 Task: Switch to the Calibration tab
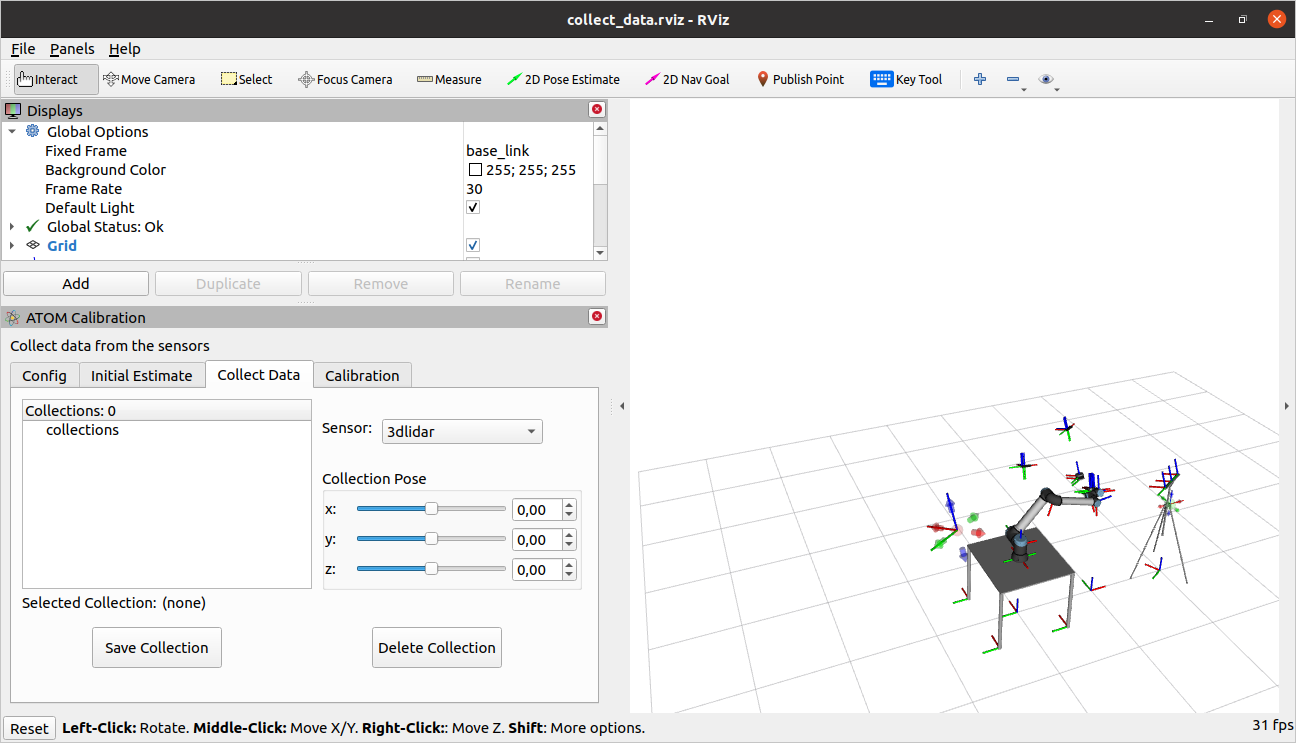[x=362, y=375]
